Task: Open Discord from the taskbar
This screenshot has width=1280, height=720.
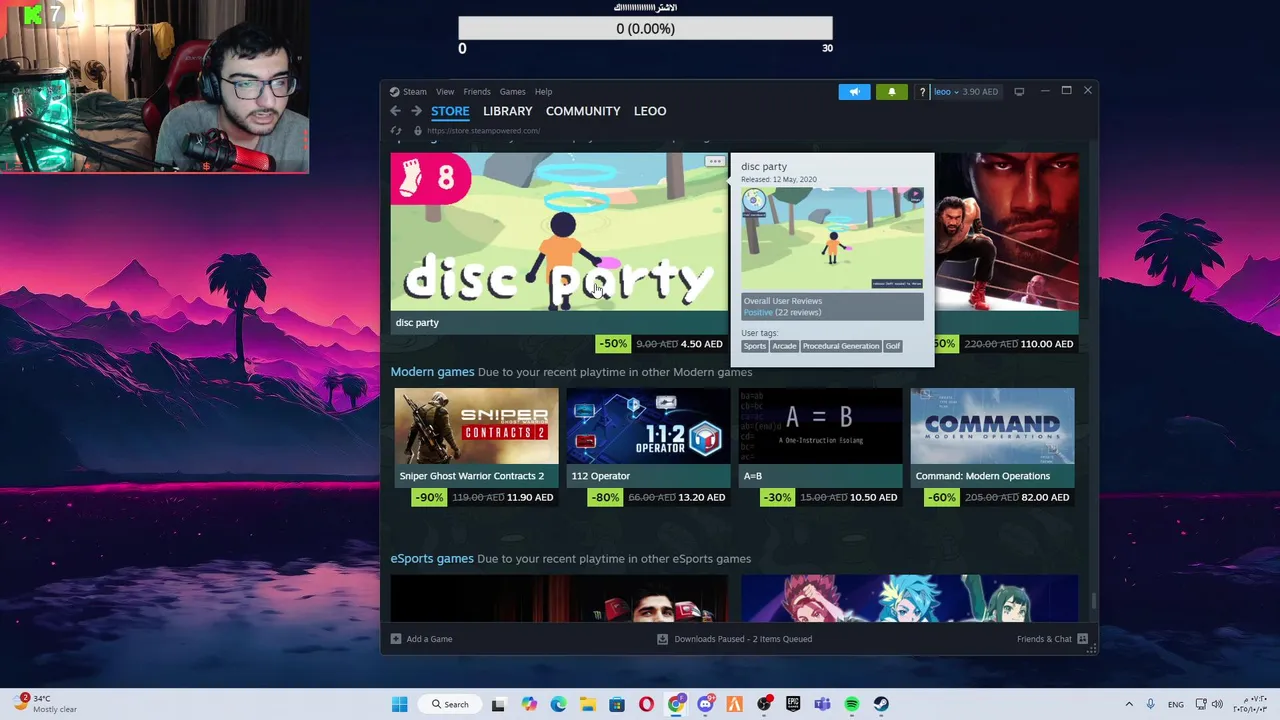Action: [x=705, y=704]
